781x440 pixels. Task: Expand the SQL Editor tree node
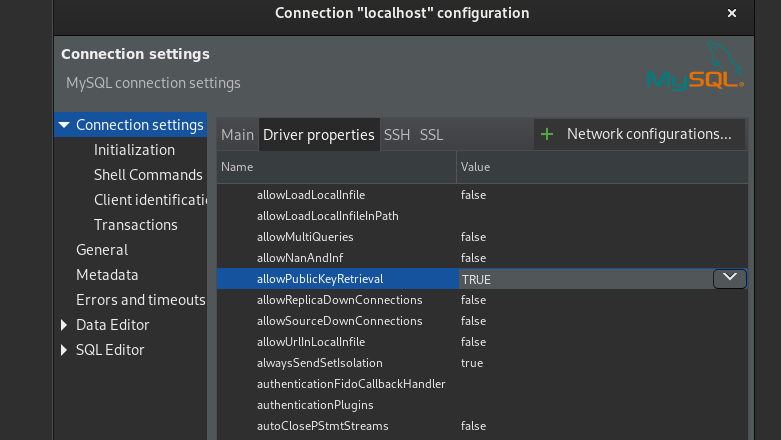coord(65,350)
